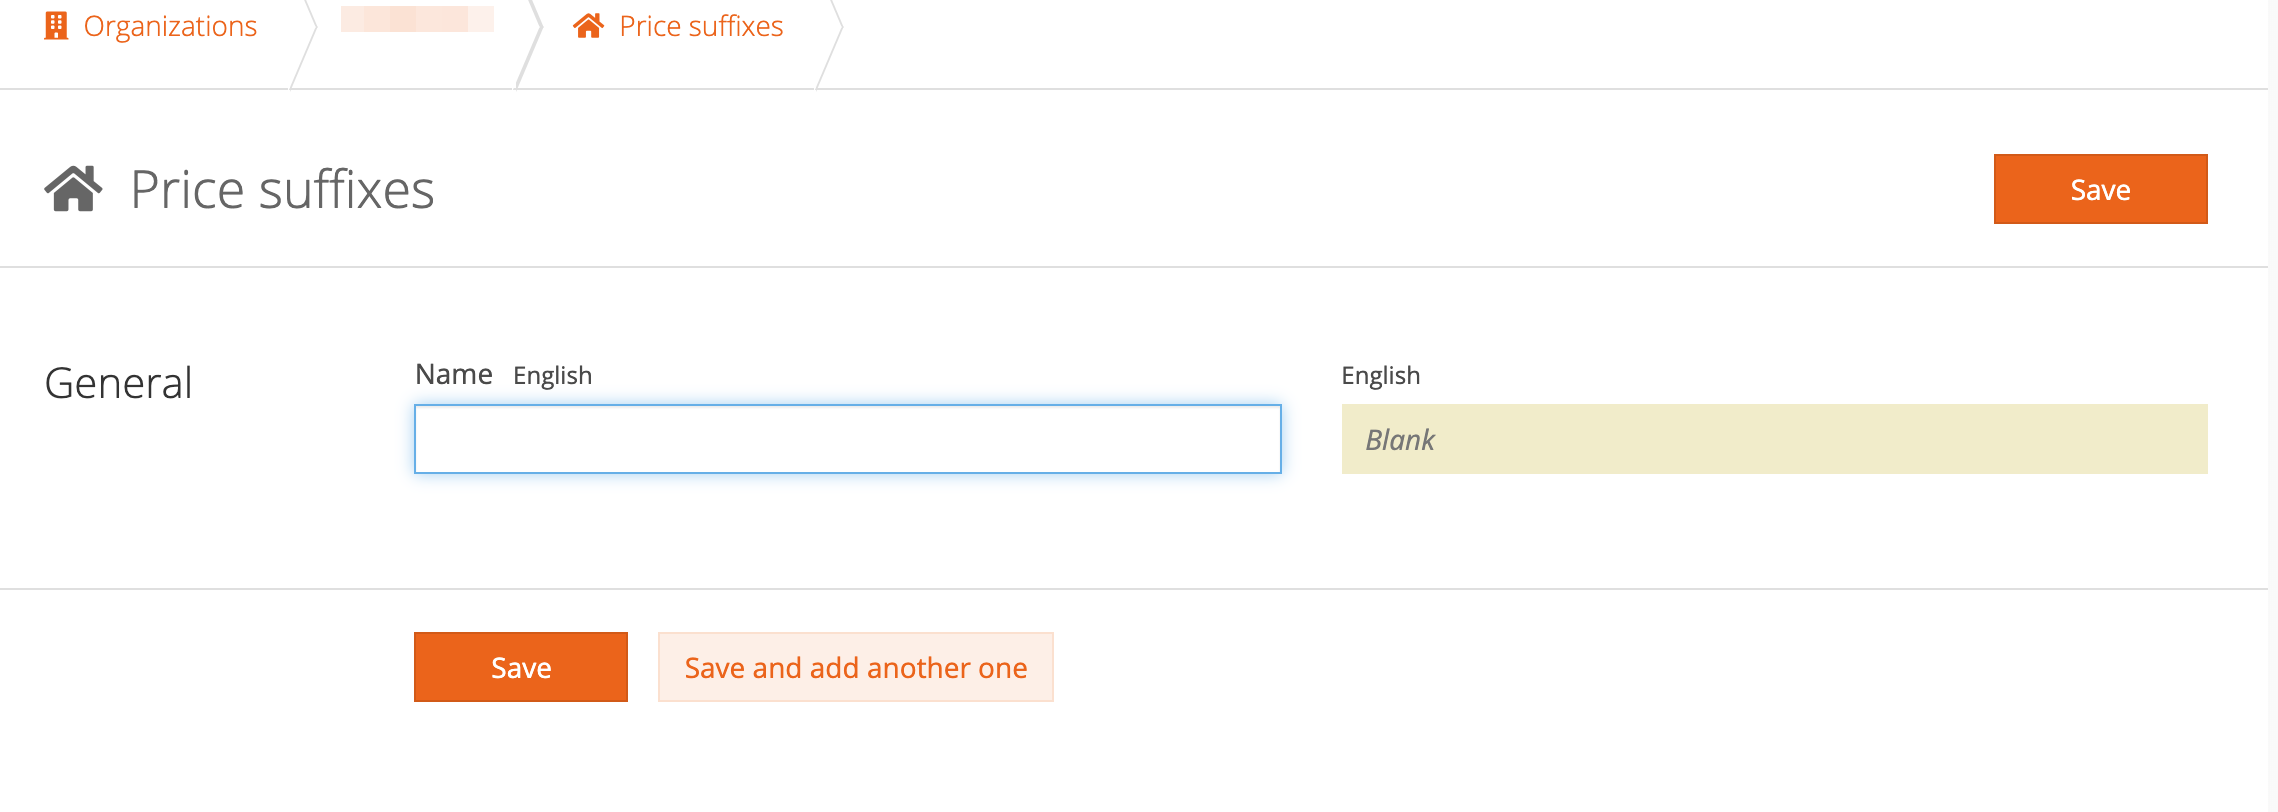Open the blurred middle breadcrumb item

(417, 20)
